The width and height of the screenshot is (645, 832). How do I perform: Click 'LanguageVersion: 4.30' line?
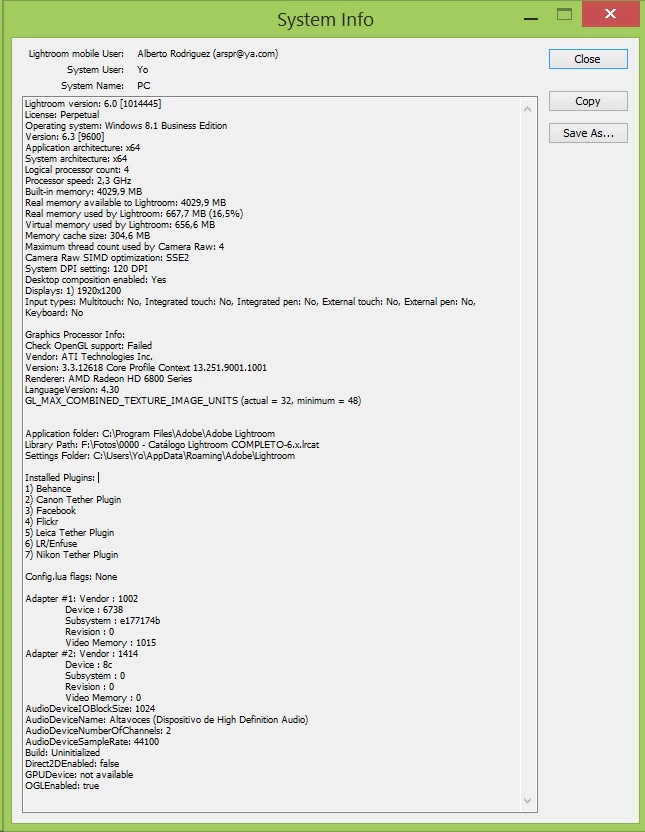pos(72,390)
